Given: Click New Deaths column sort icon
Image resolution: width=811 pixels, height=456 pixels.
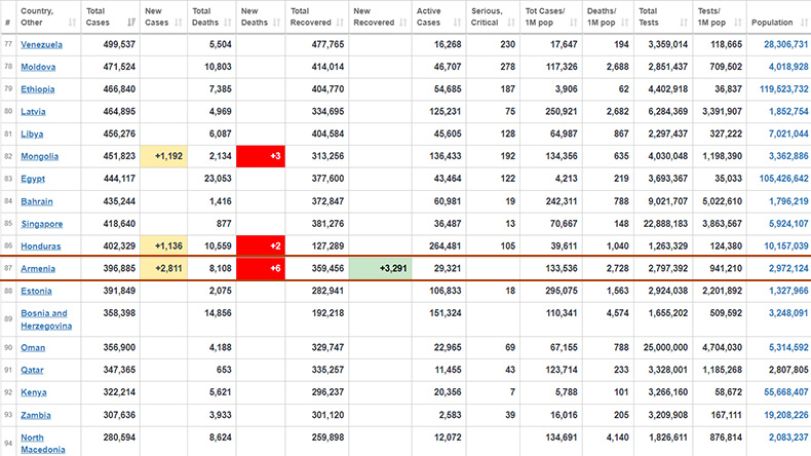Looking at the screenshot, I should coord(277,22).
